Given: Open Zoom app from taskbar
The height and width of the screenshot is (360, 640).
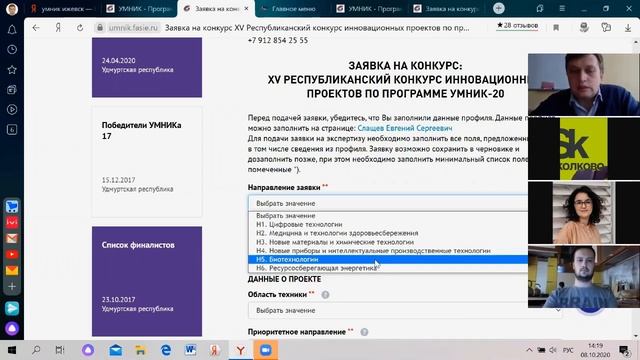Looking at the screenshot, I should tap(266, 350).
